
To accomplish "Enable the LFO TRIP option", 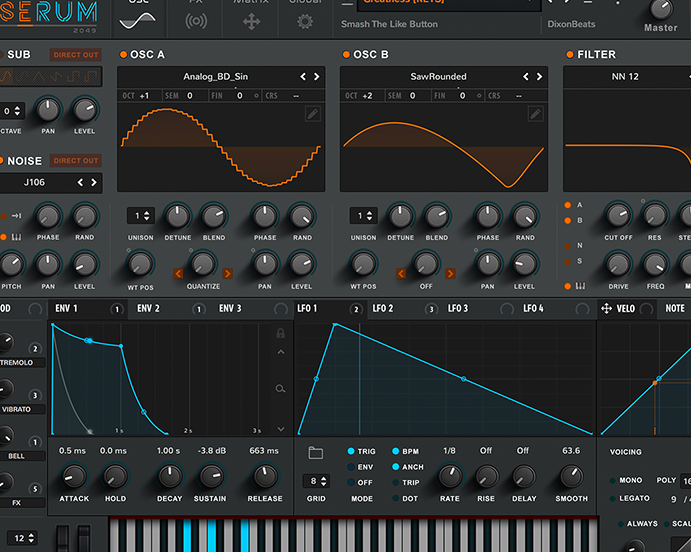I will coord(395,482).
